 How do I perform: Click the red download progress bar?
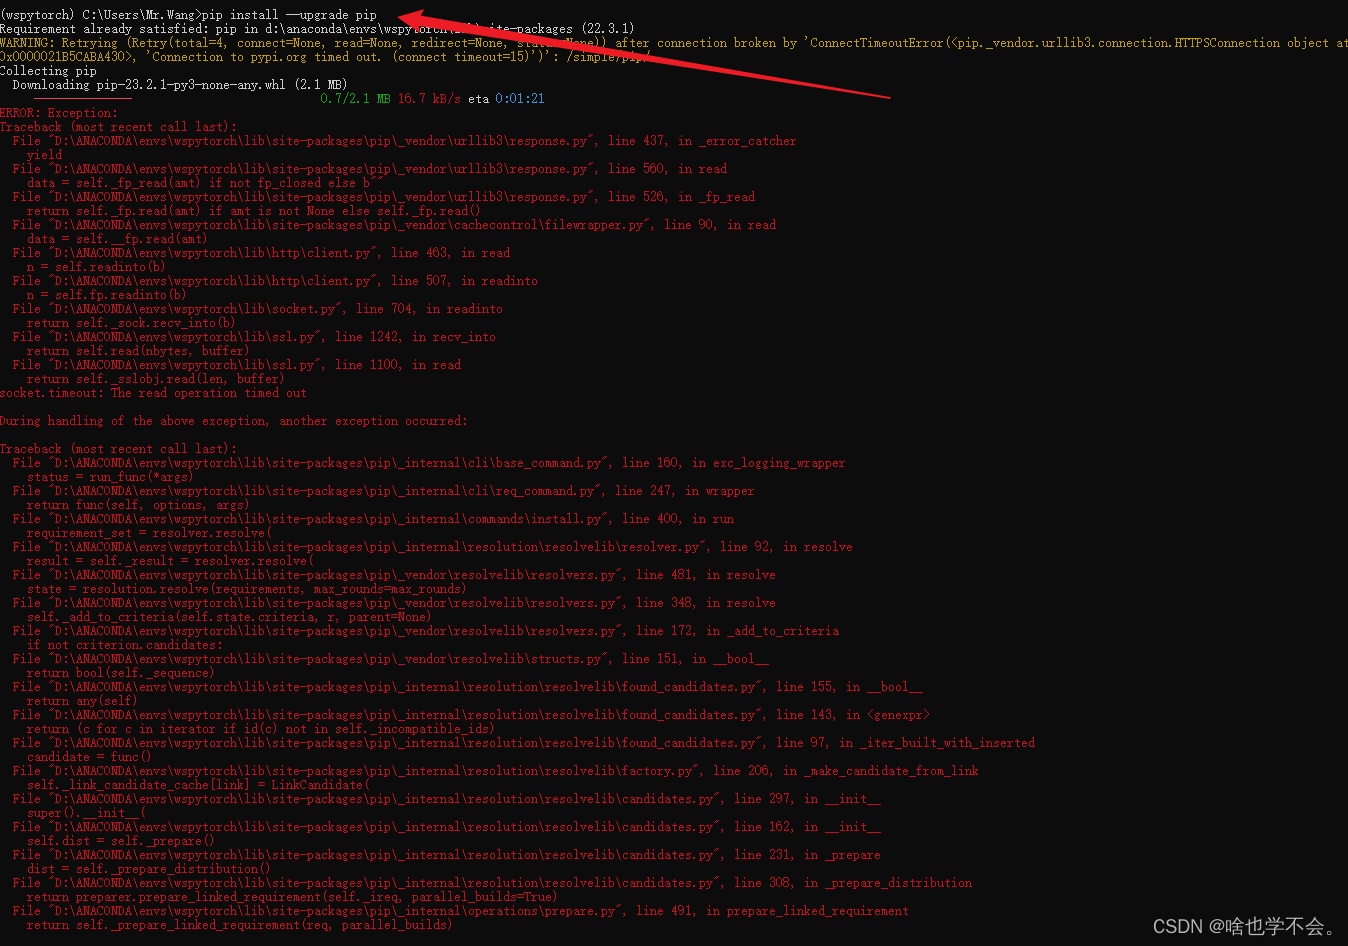[82, 98]
